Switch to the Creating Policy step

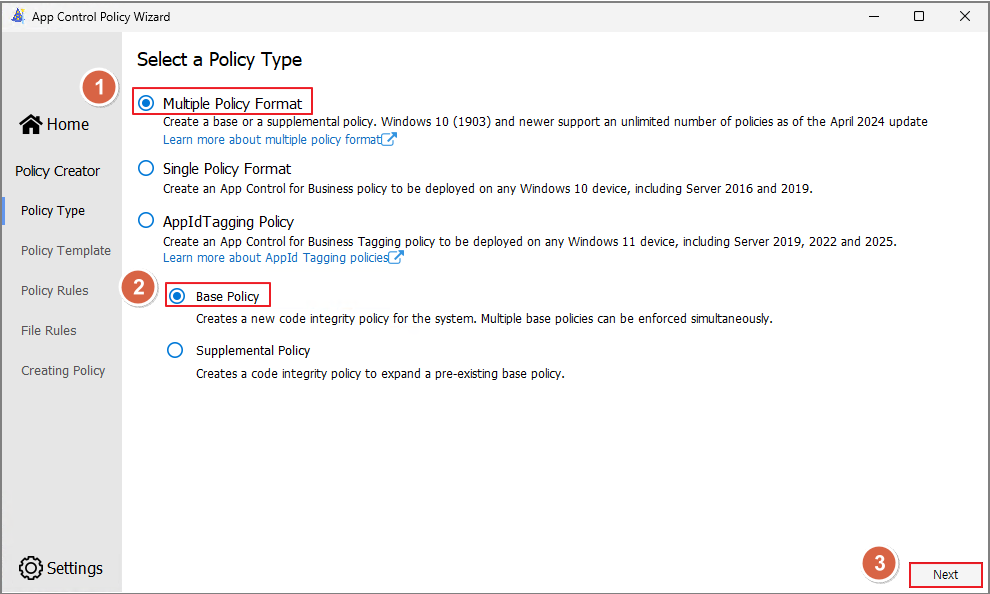click(x=63, y=371)
